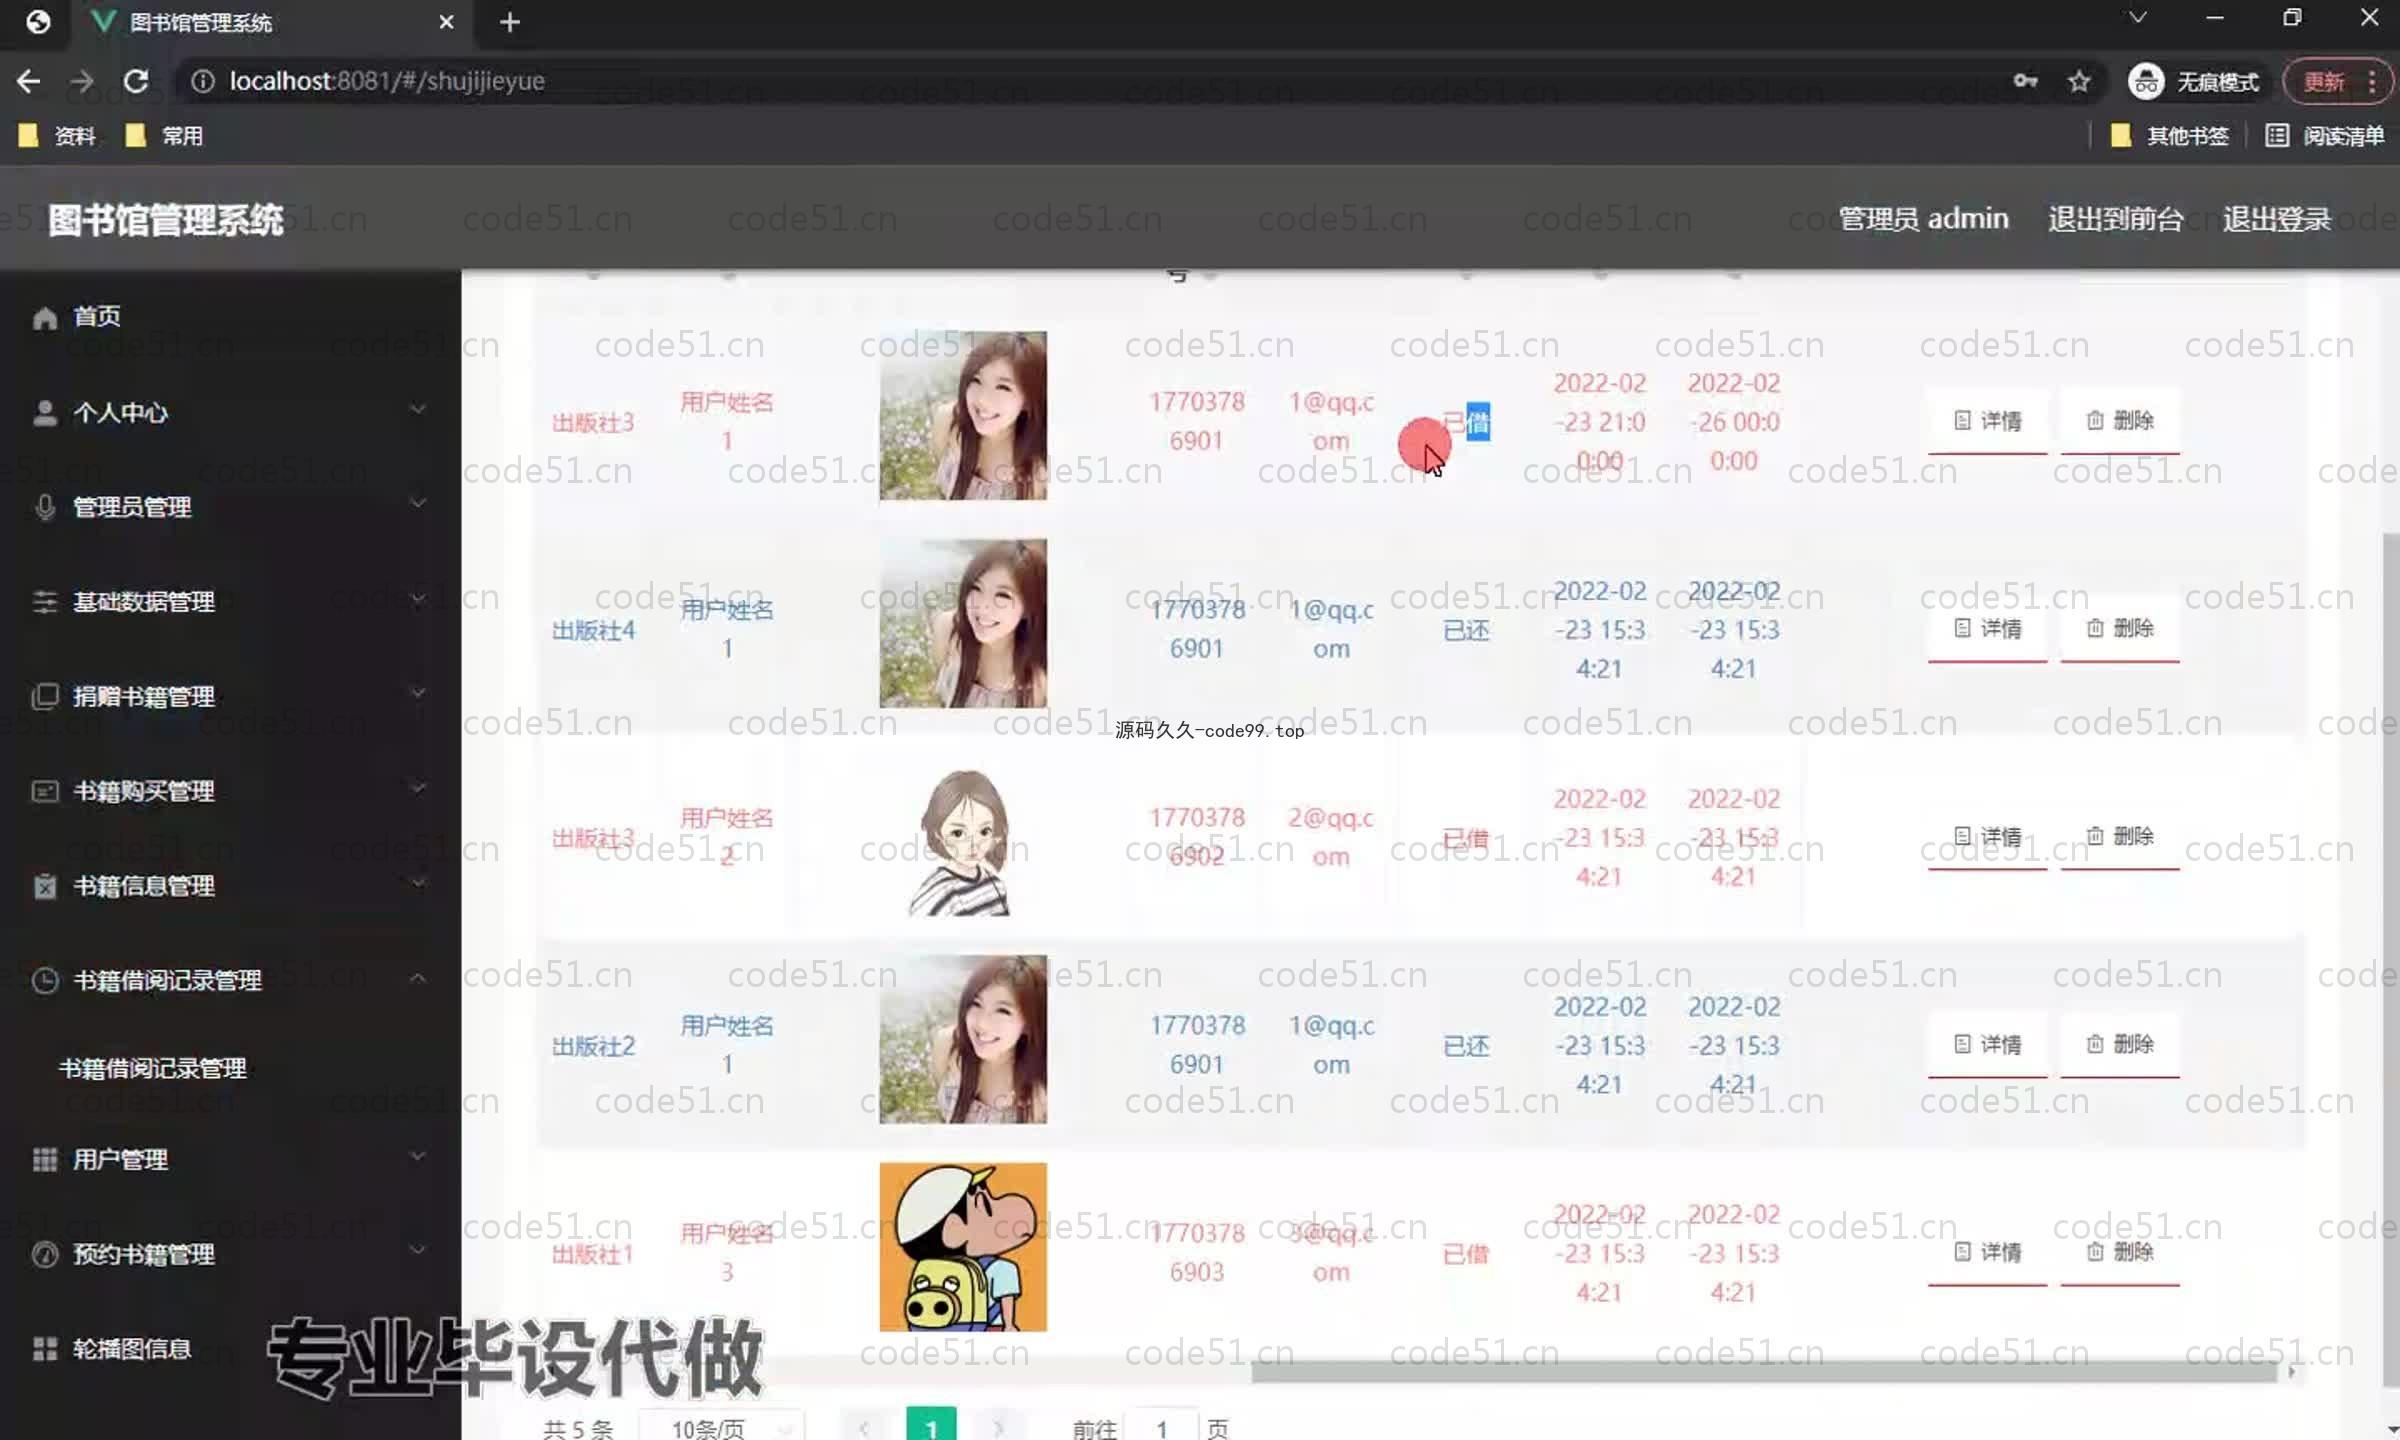Open the 10条/页 page size dropdown
The width and height of the screenshot is (2400, 1440).
[720, 1428]
